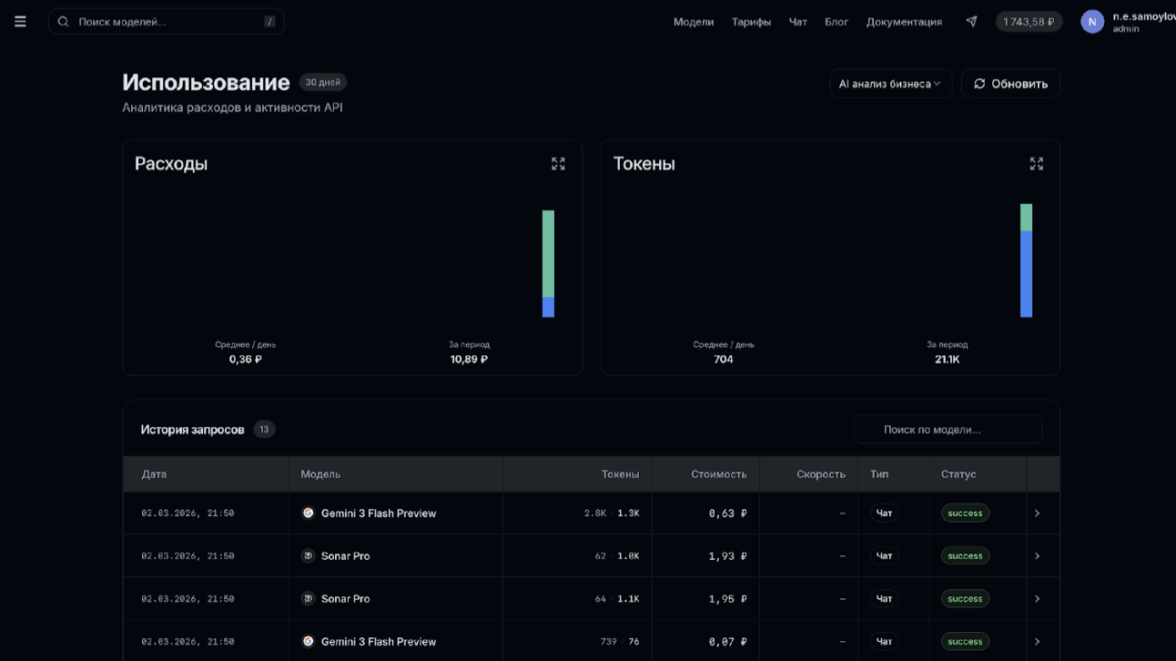Click the green bar in Расходы chart

548,252
